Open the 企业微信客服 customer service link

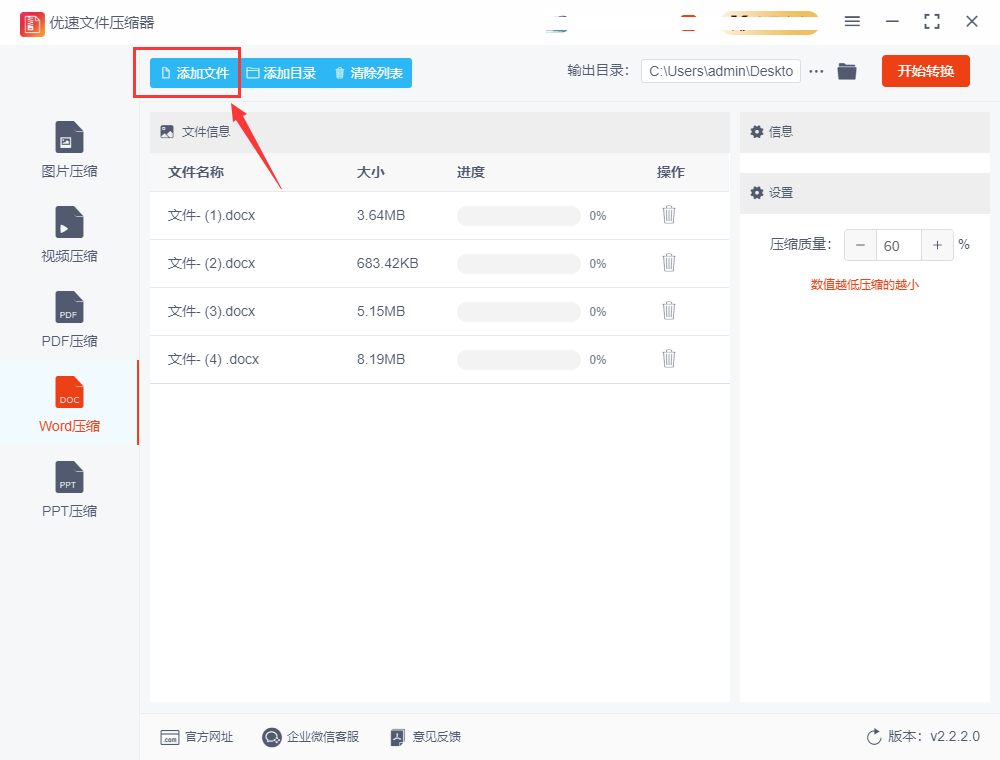(311, 737)
